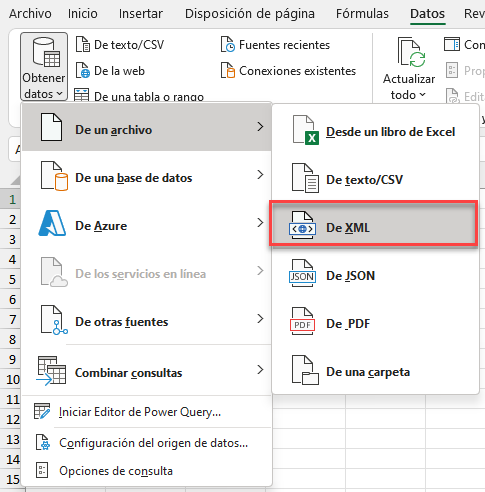The image size is (485, 492).
Task: Expand the De otras fuentes chevron
Action: 260,319
